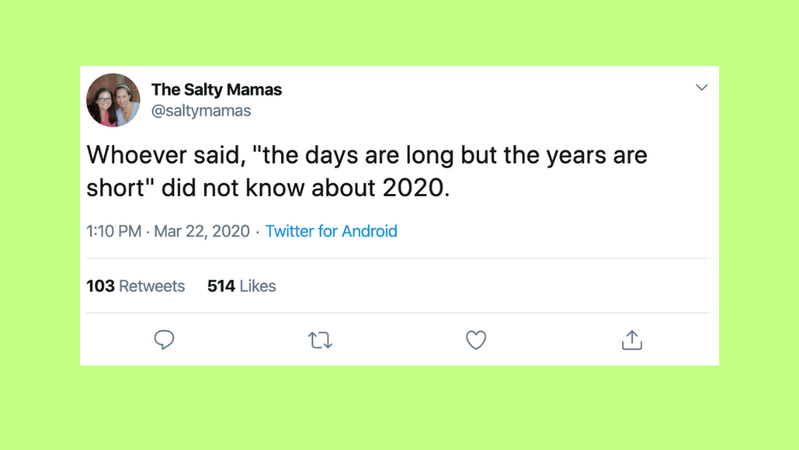Select the Mar 22, 2020 date

click(x=202, y=231)
